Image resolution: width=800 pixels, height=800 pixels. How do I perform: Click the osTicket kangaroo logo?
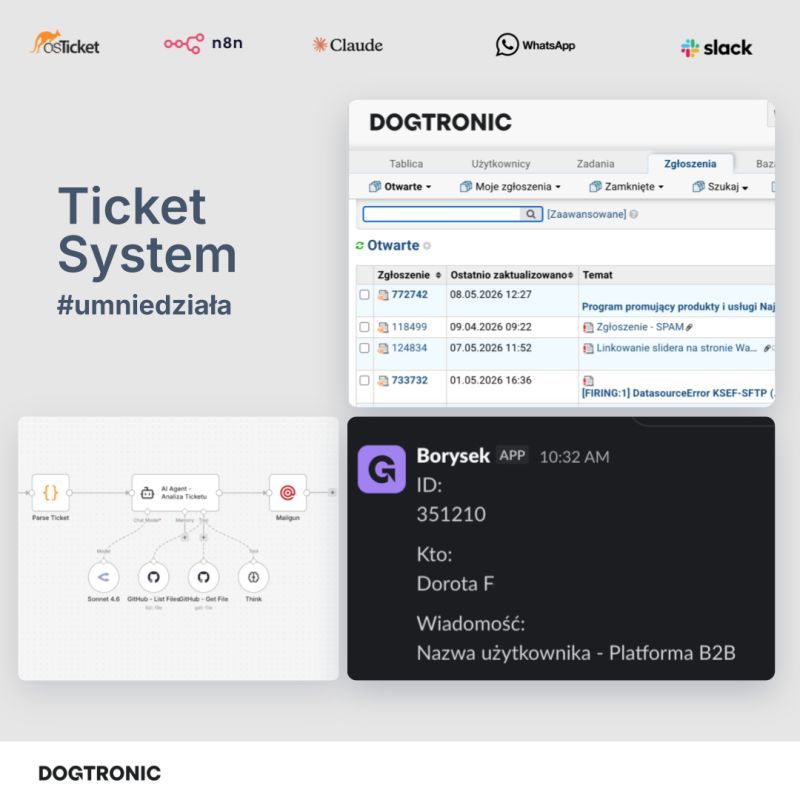[65, 43]
